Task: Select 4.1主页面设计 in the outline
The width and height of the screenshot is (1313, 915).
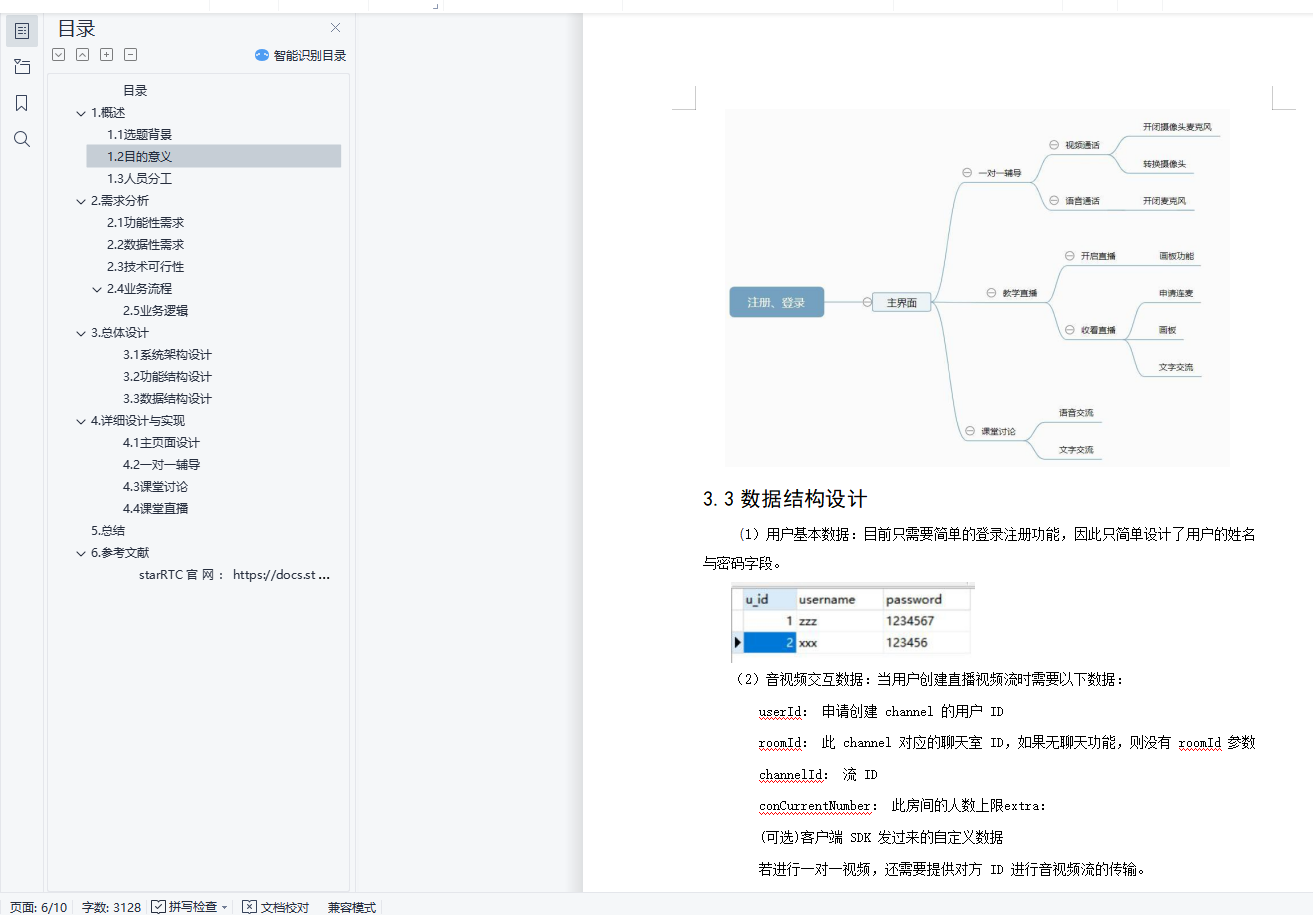Action: [x=162, y=442]
